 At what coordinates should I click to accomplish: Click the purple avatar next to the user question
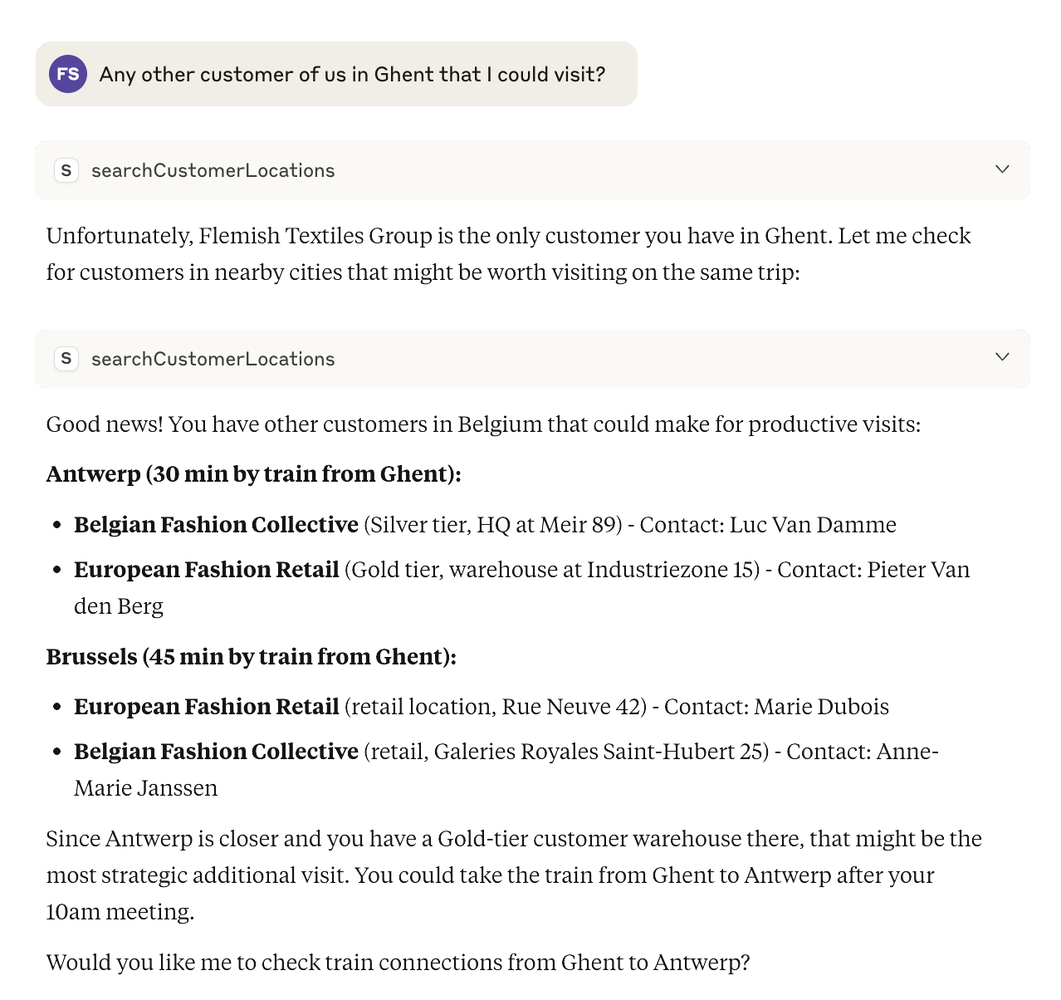click(67, 74)
